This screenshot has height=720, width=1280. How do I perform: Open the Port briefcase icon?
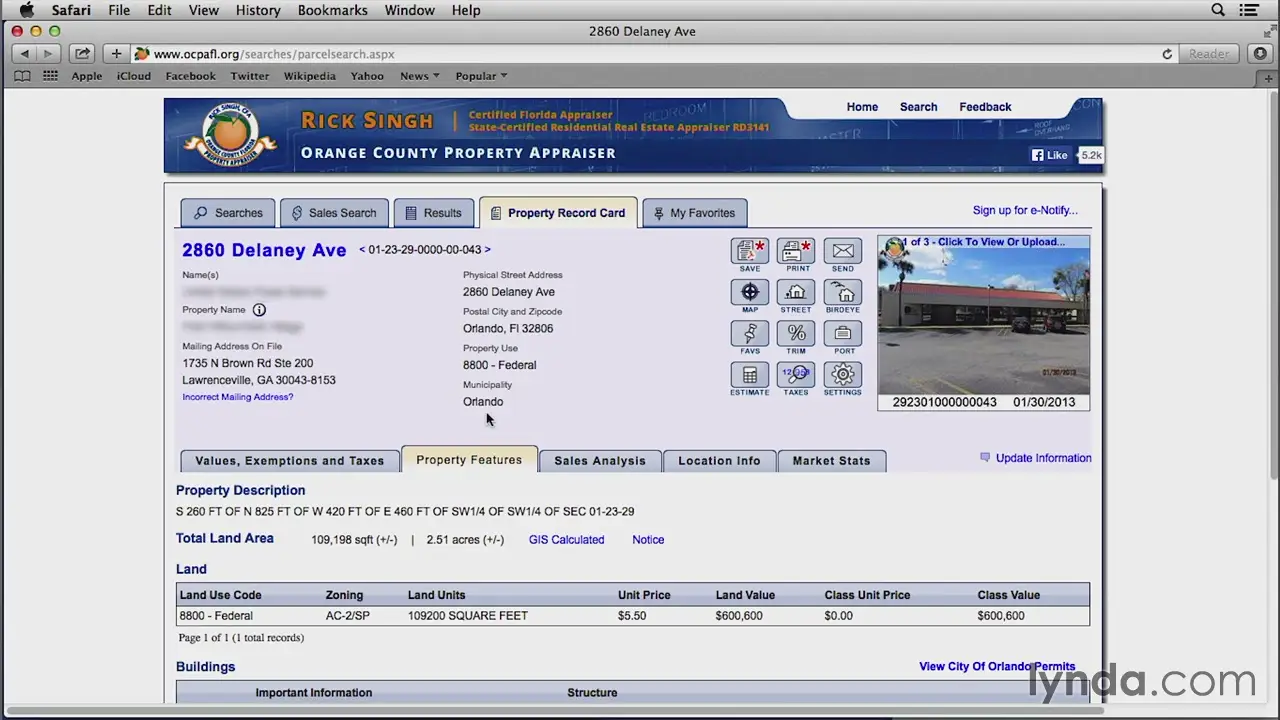coord(843,333)
